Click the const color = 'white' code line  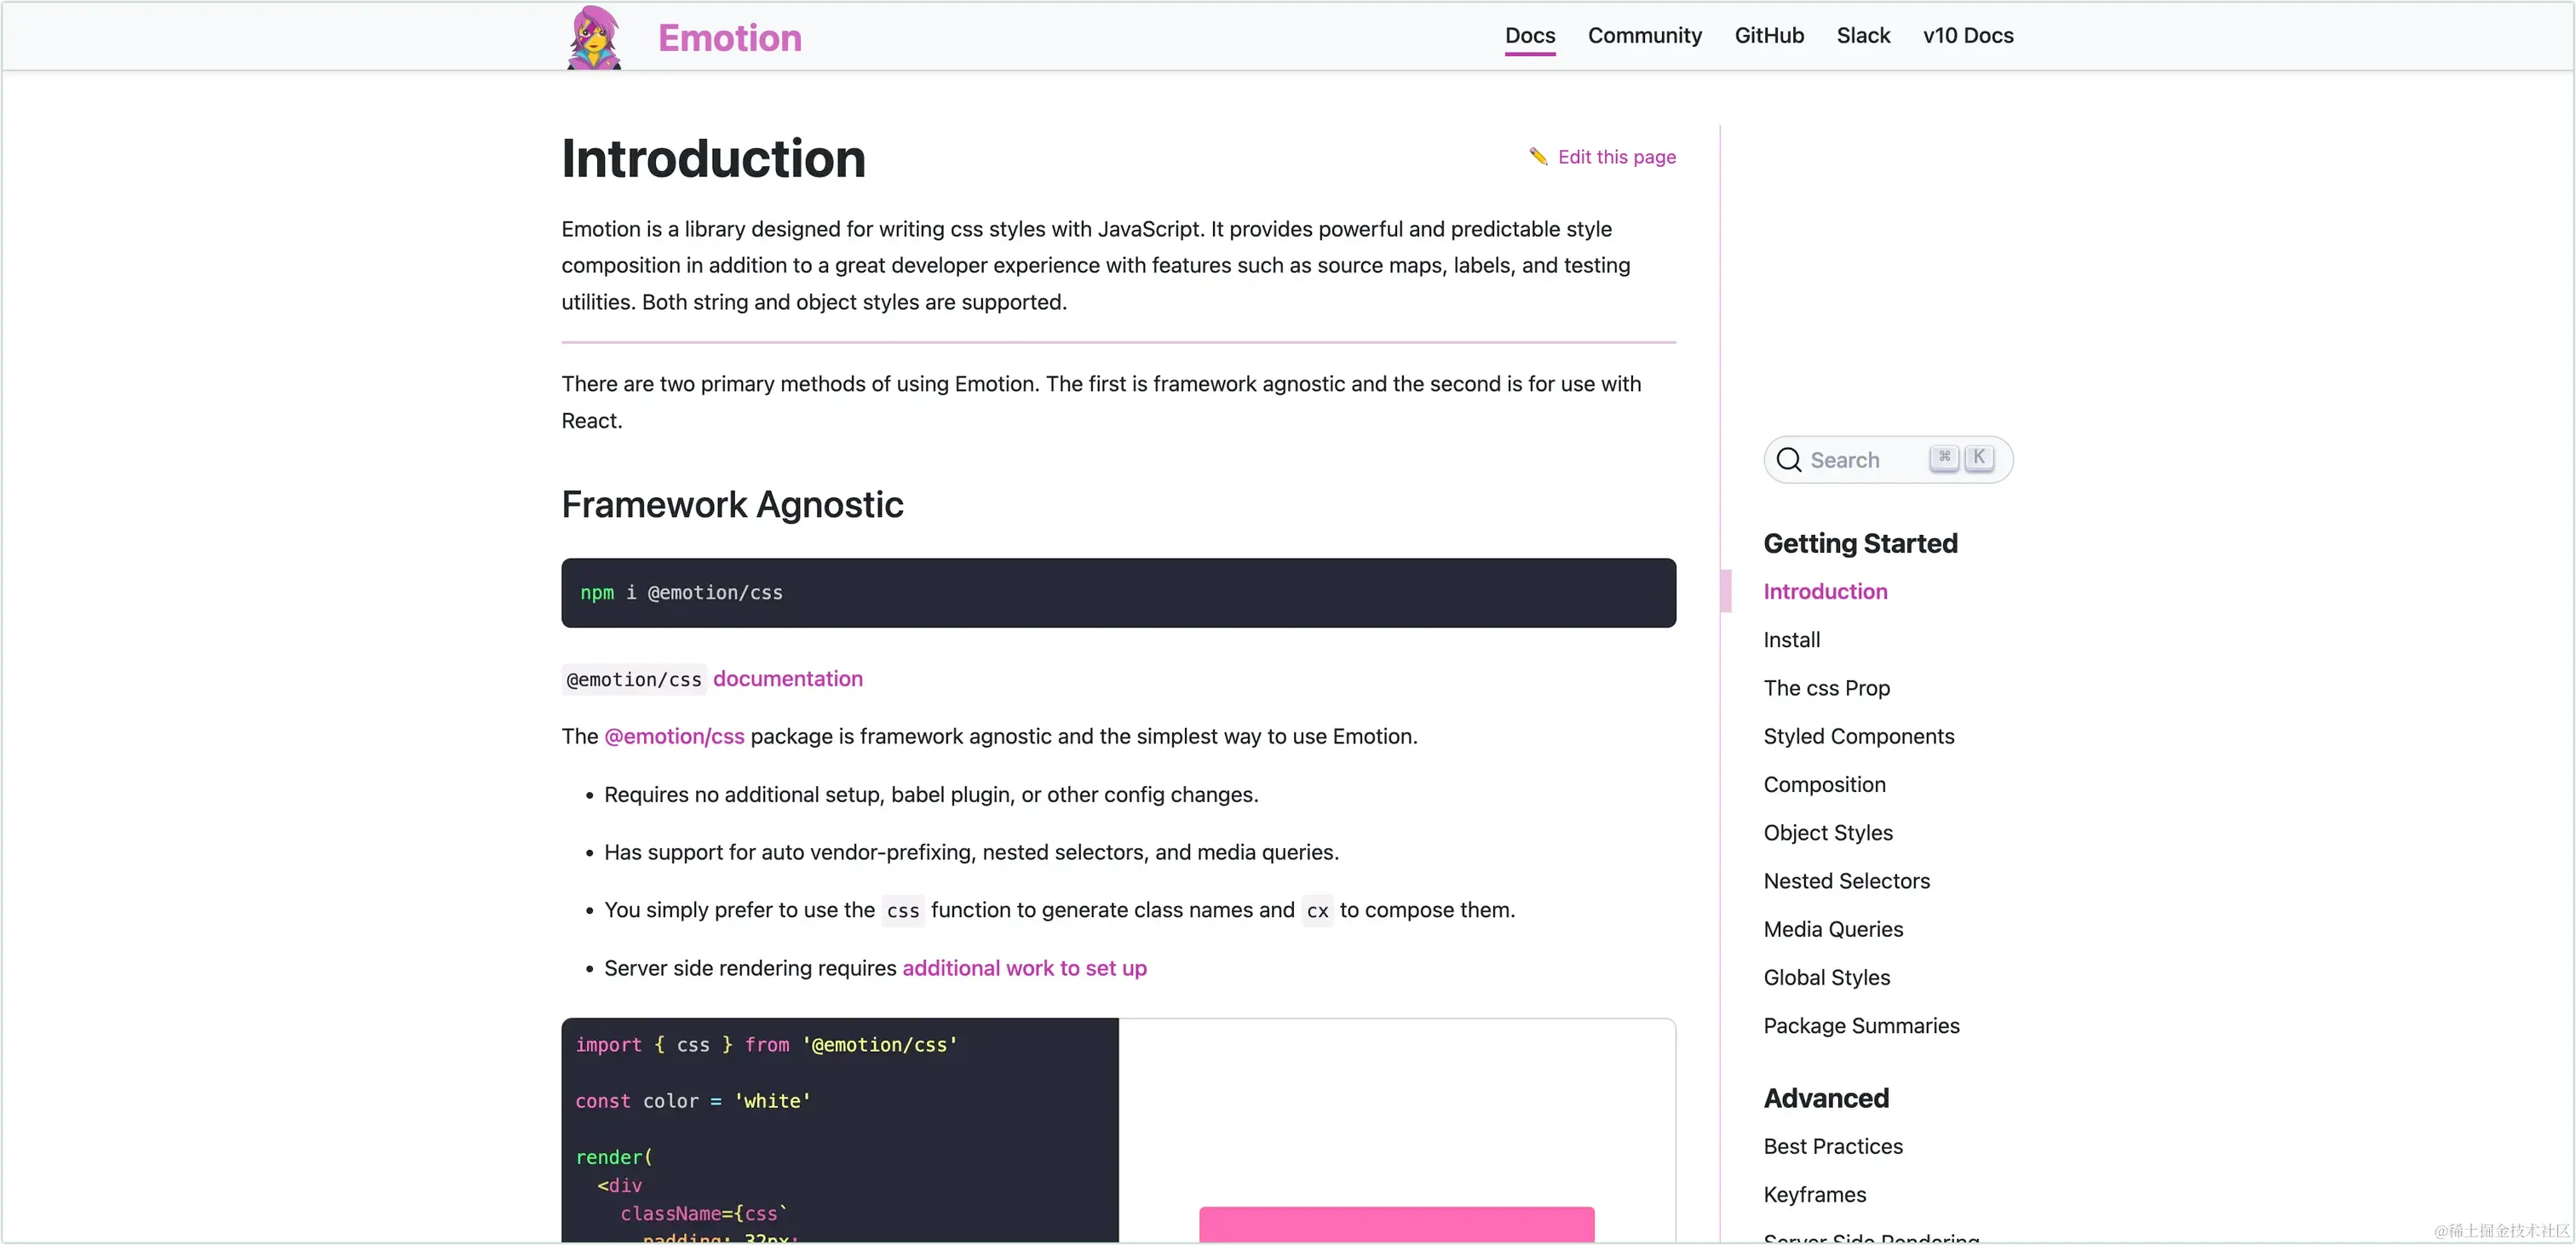693,1101
